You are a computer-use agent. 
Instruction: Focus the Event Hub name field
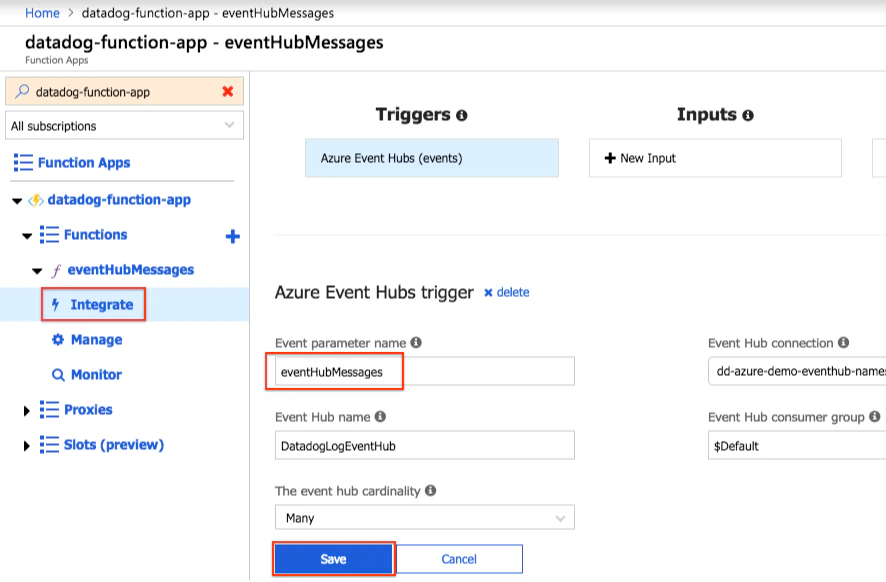424,445
